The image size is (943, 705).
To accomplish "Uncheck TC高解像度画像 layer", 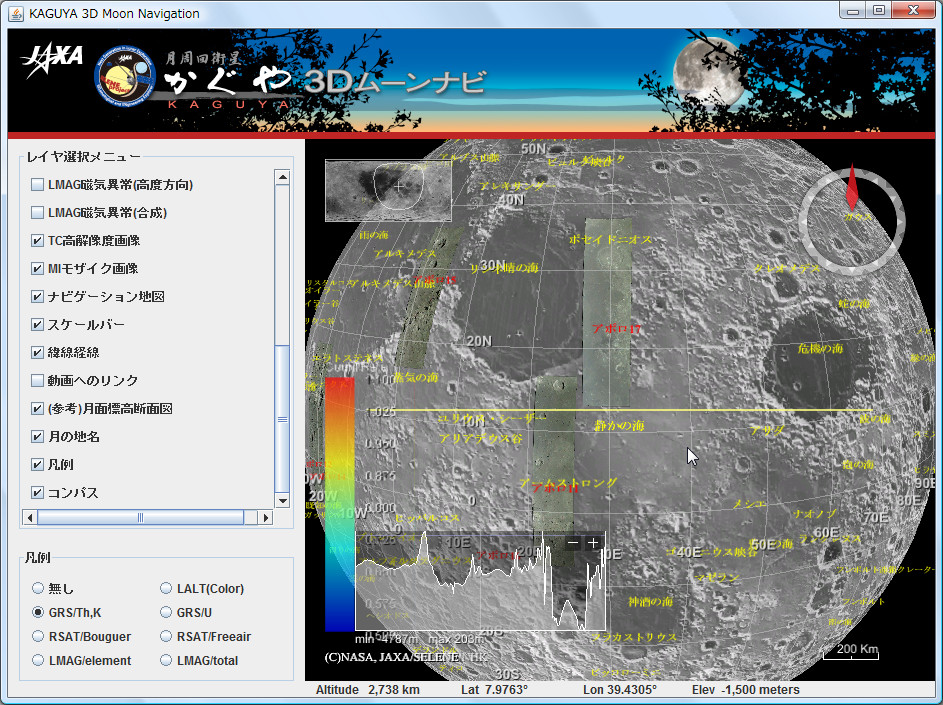I will tap(37, 241).
